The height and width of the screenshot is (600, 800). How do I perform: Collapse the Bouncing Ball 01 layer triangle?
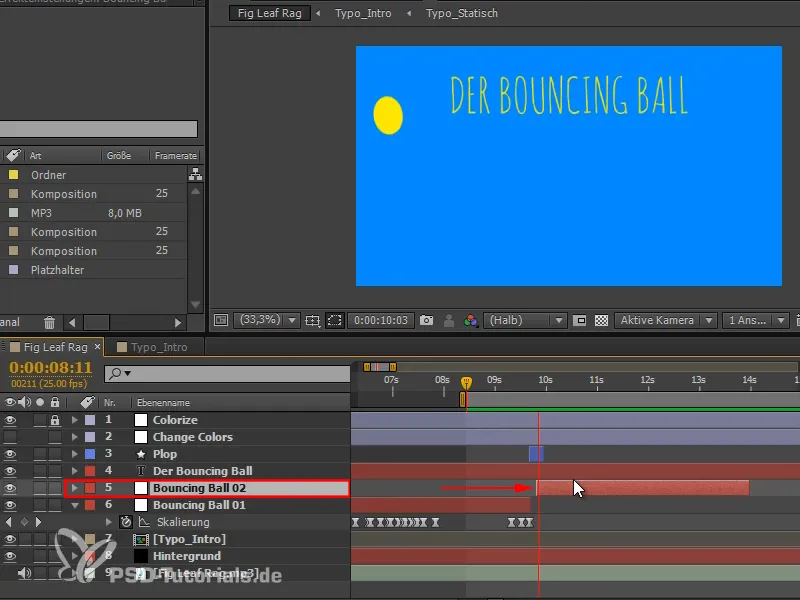pyautogui.click(x=75, y=505)
